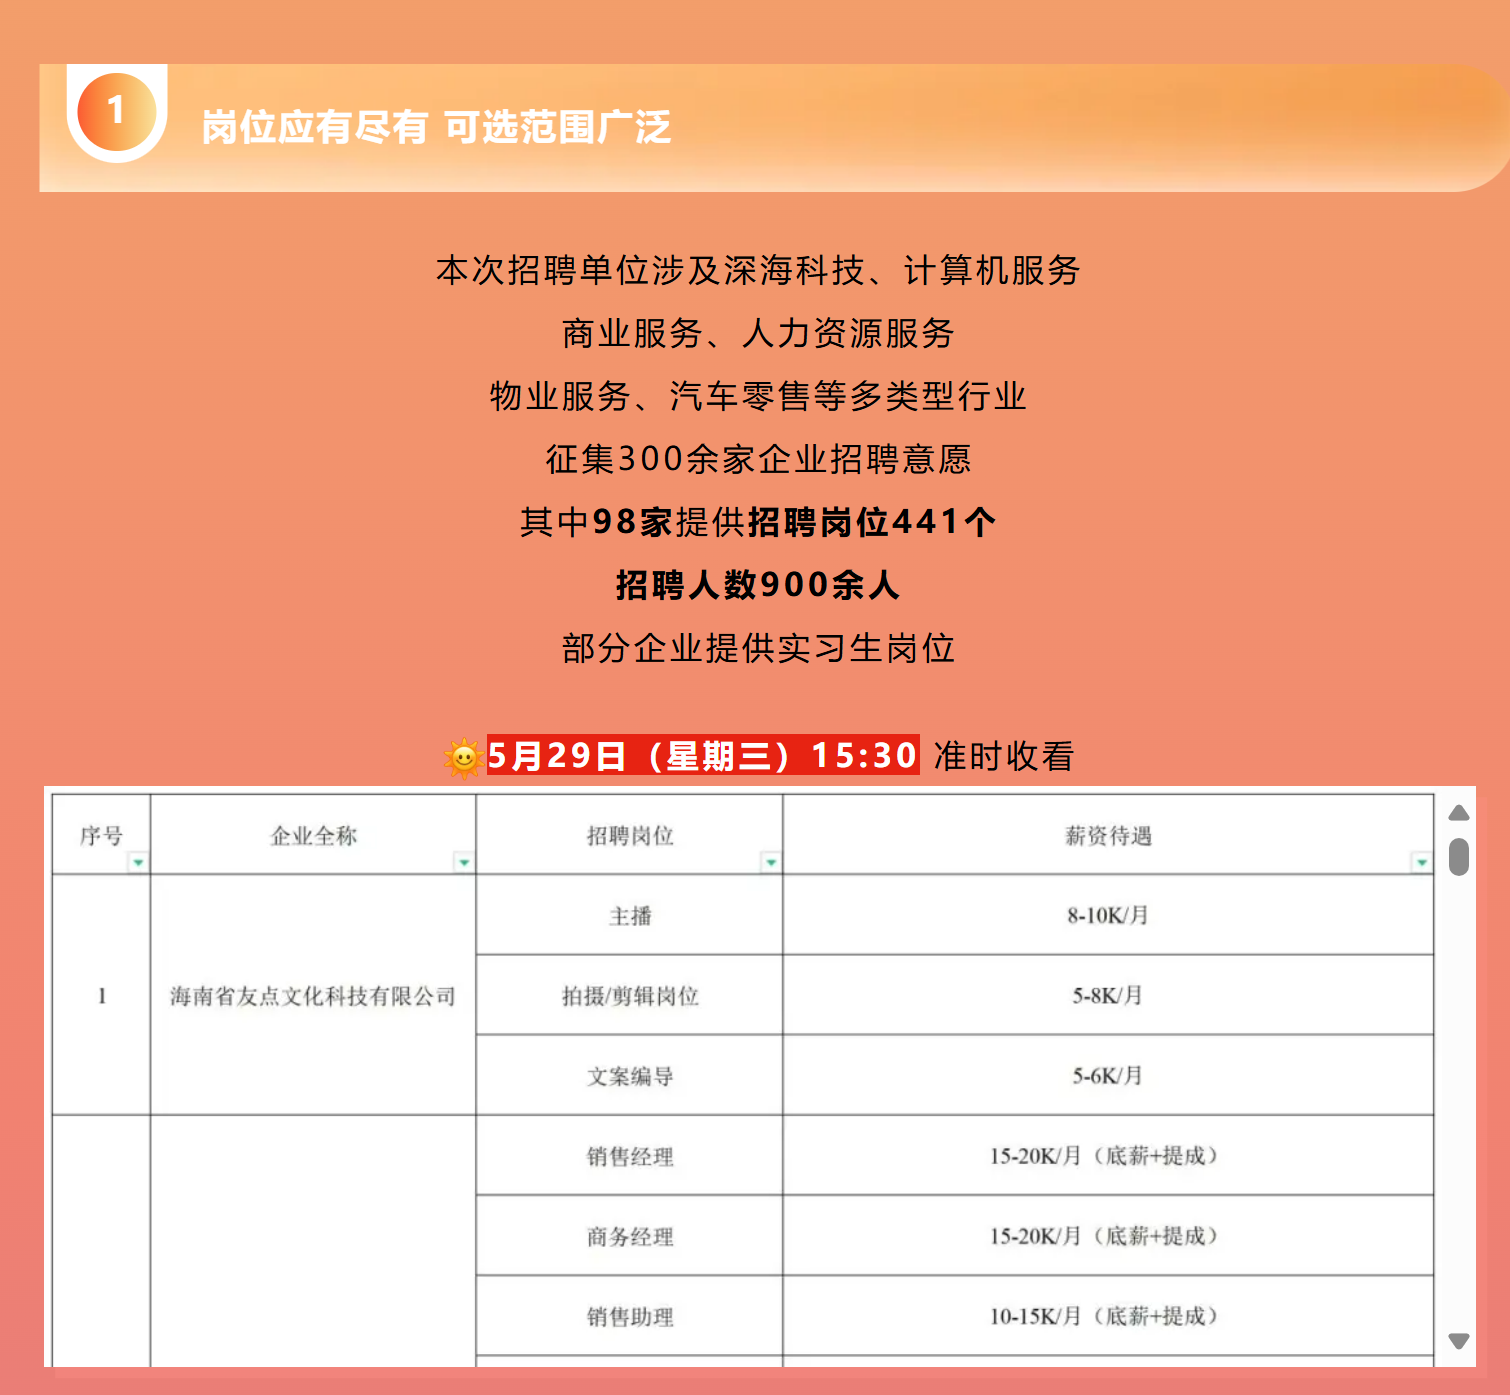Click the red-highlighted 5月29日 15:30 date
This screenshot has height=1395, width=1510.
tap(702, 756)
